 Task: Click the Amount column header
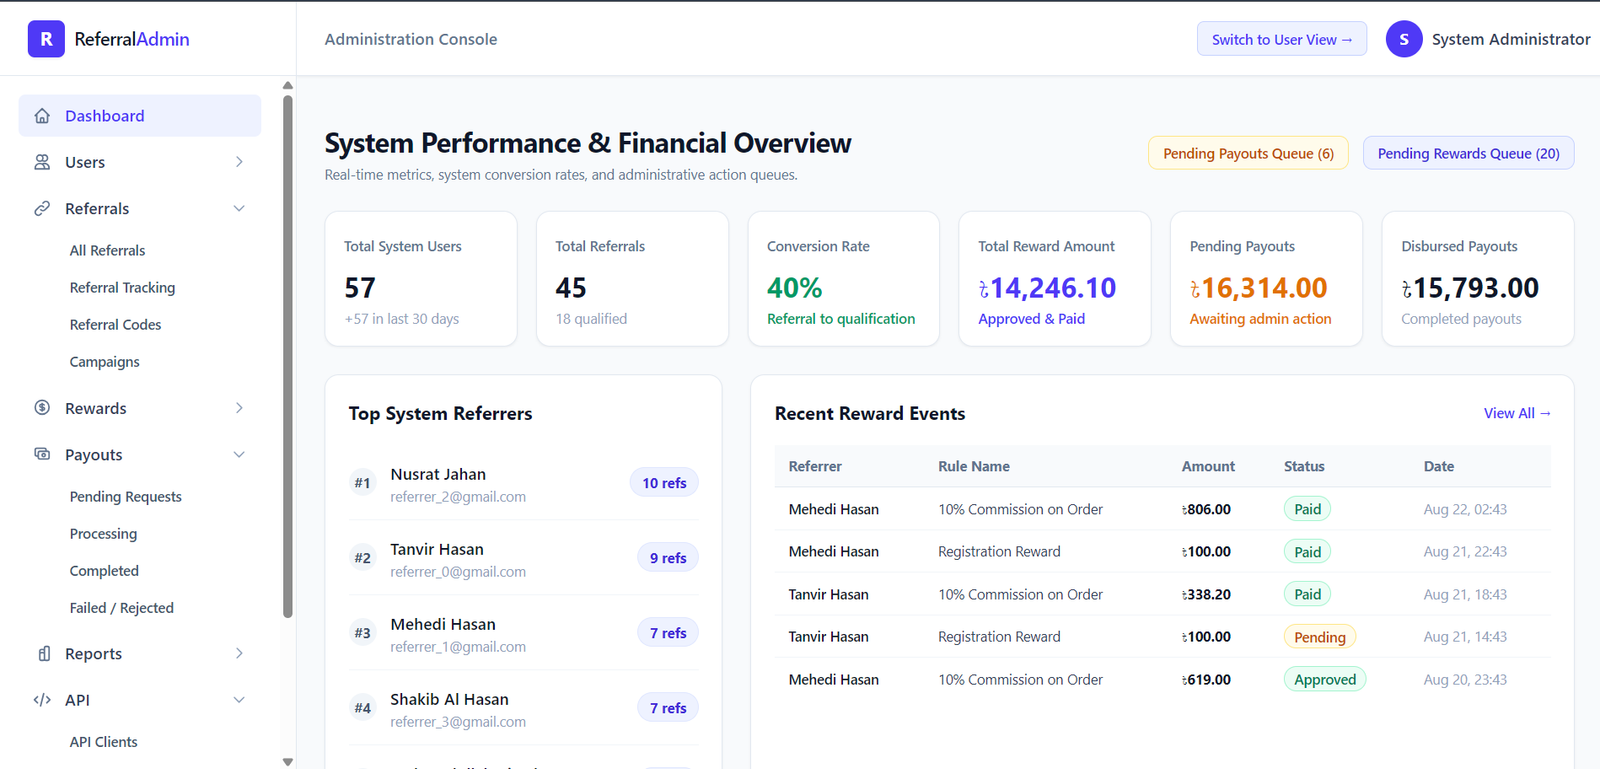pos(1208,466)
